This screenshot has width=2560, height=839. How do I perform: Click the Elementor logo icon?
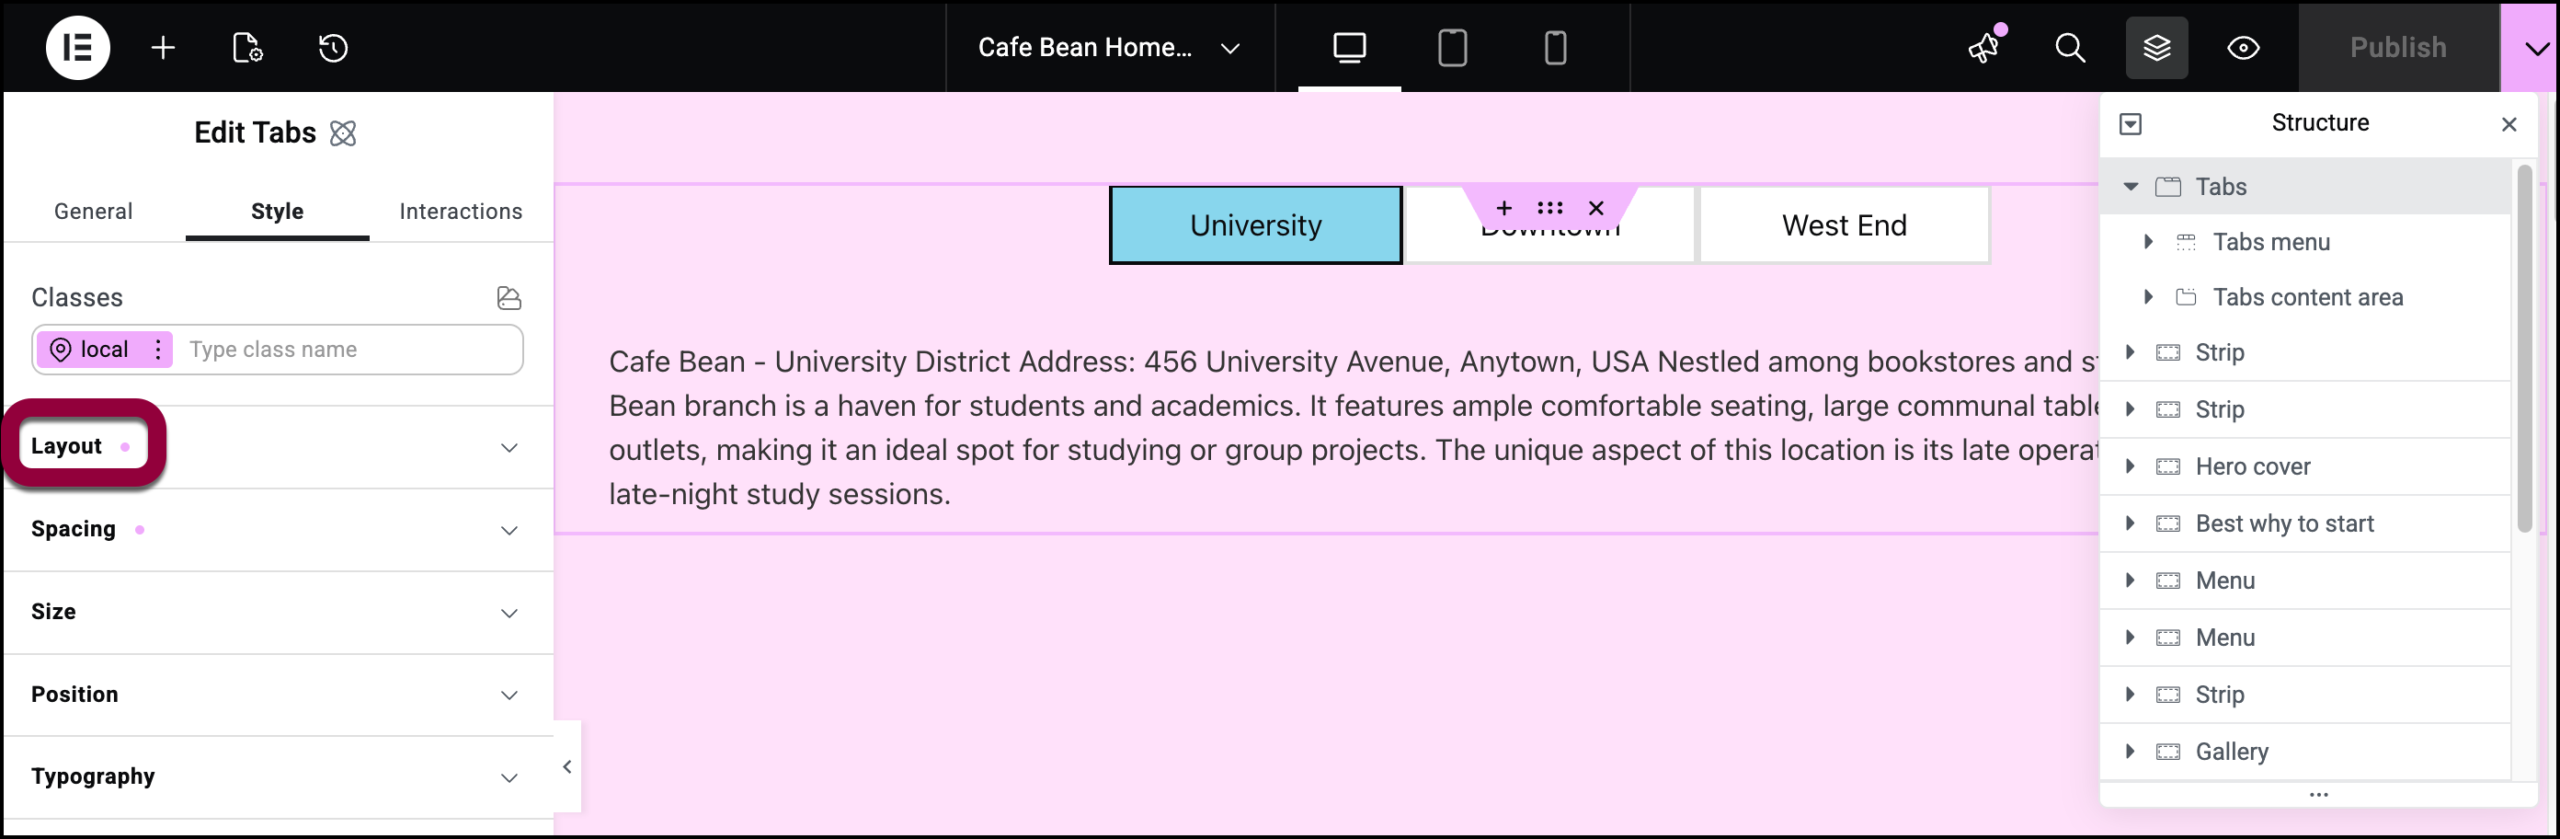pyautogui.click(x=77, y=47)
